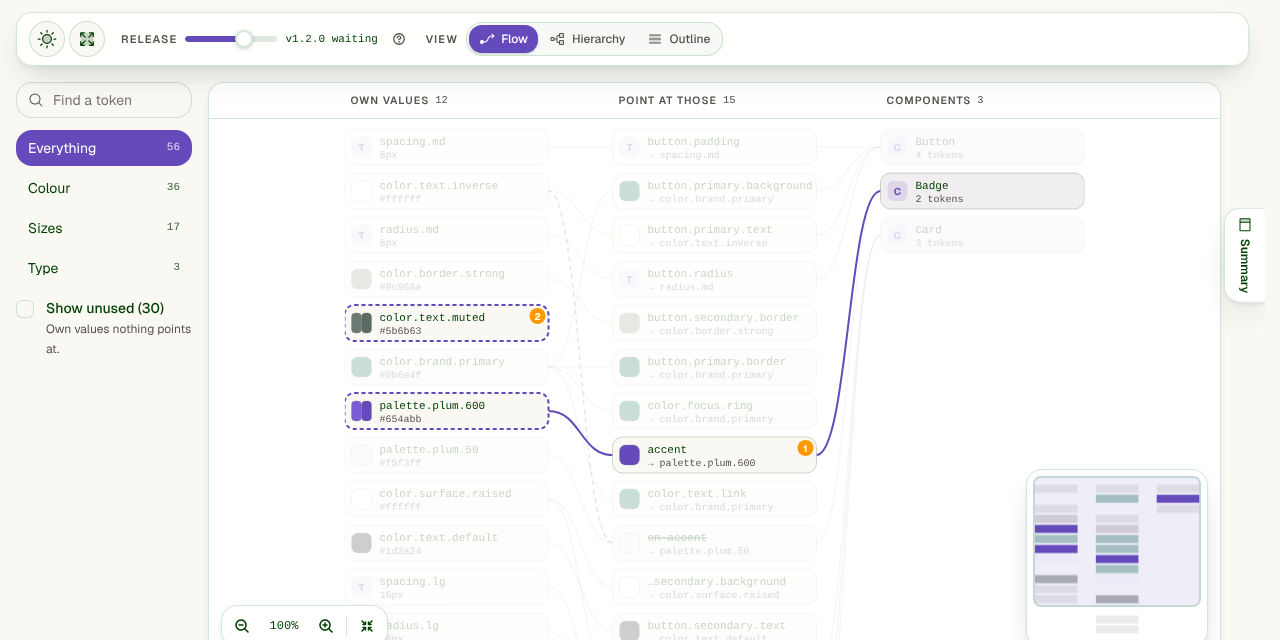Viewport: 1280px width, 640px height.
Task: Select the button.primary.background alias node
Action: [x=715, y=192]
